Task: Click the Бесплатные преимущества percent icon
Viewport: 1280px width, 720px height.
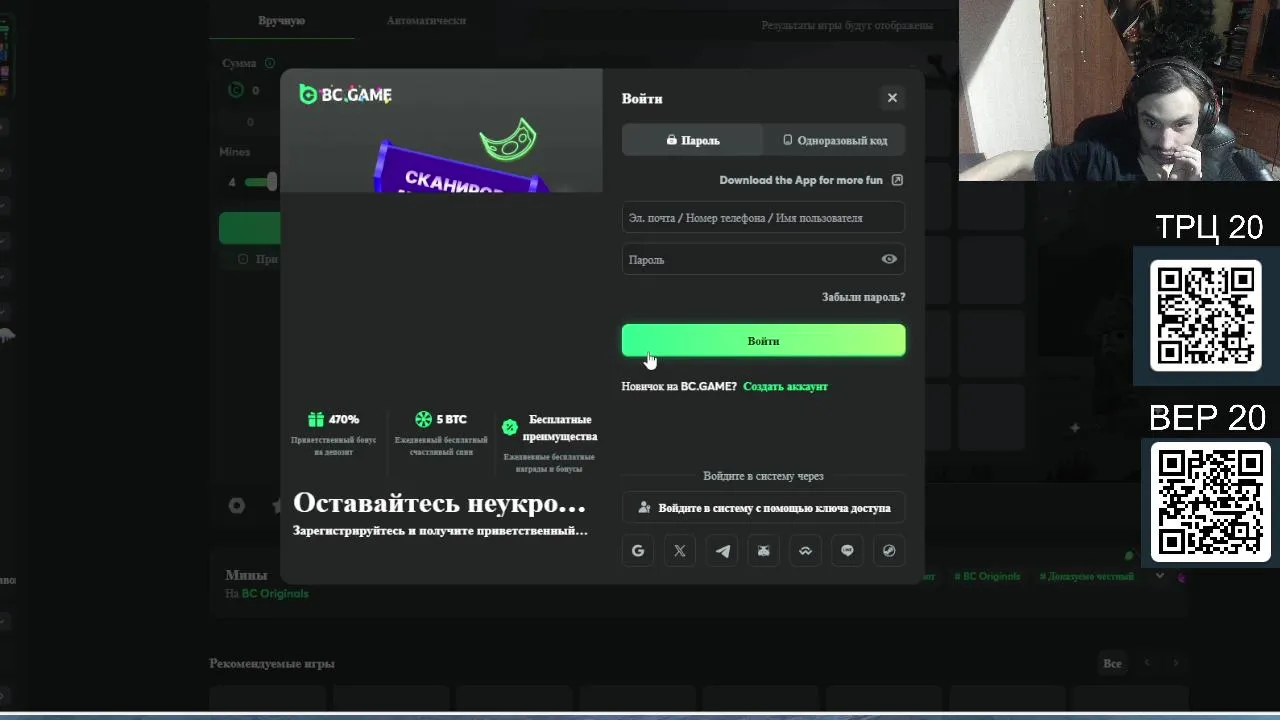Action: point(510,427)
